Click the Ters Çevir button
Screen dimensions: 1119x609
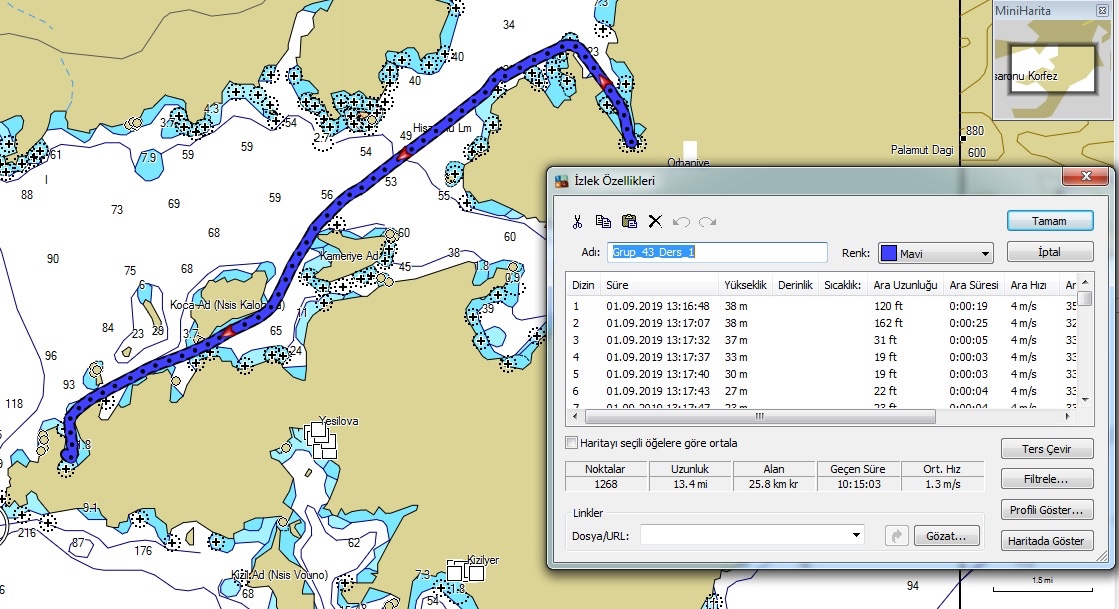click(1047, 448)
